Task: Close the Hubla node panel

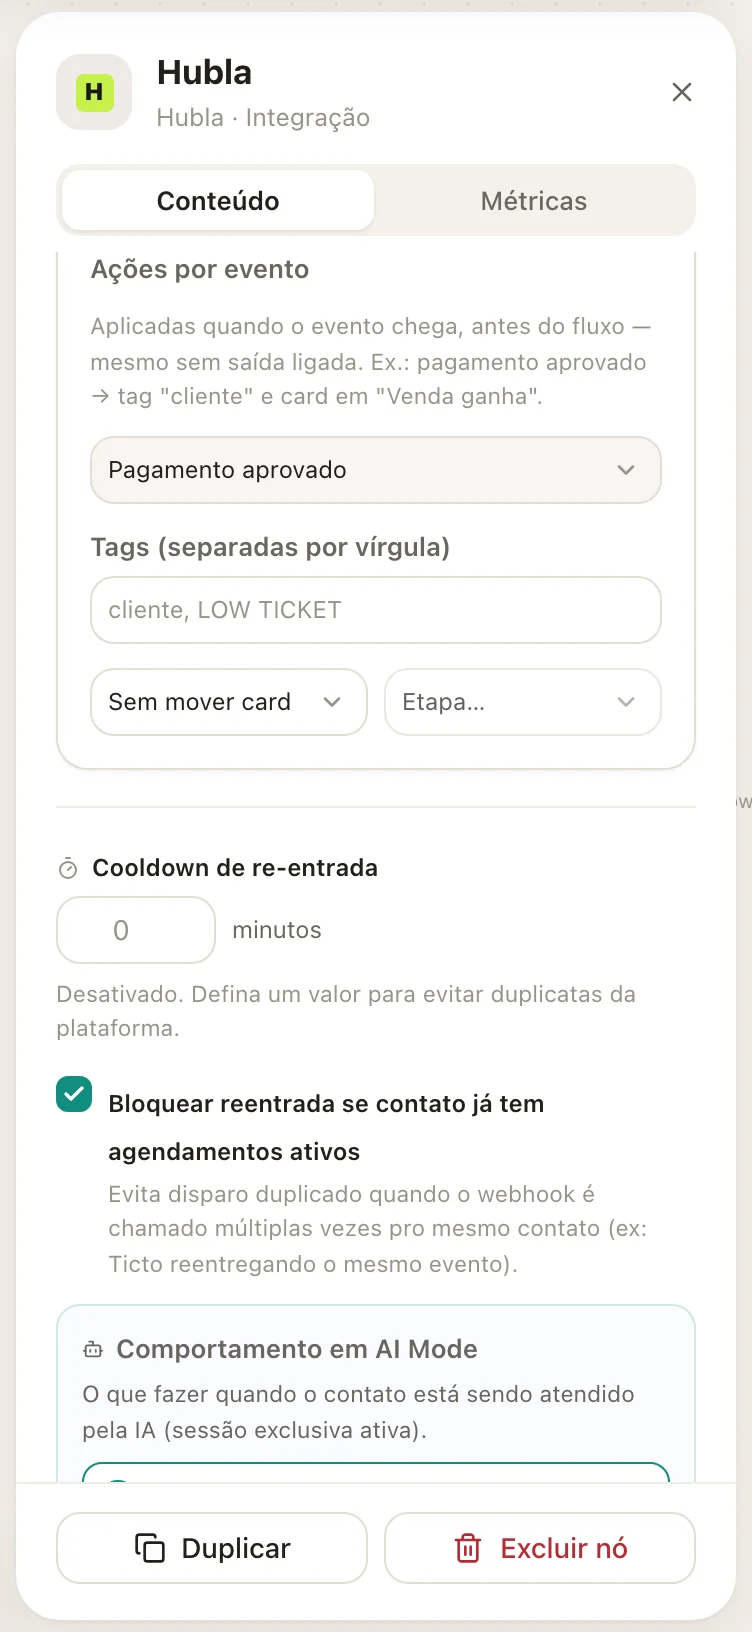Action: coord(682,92)
